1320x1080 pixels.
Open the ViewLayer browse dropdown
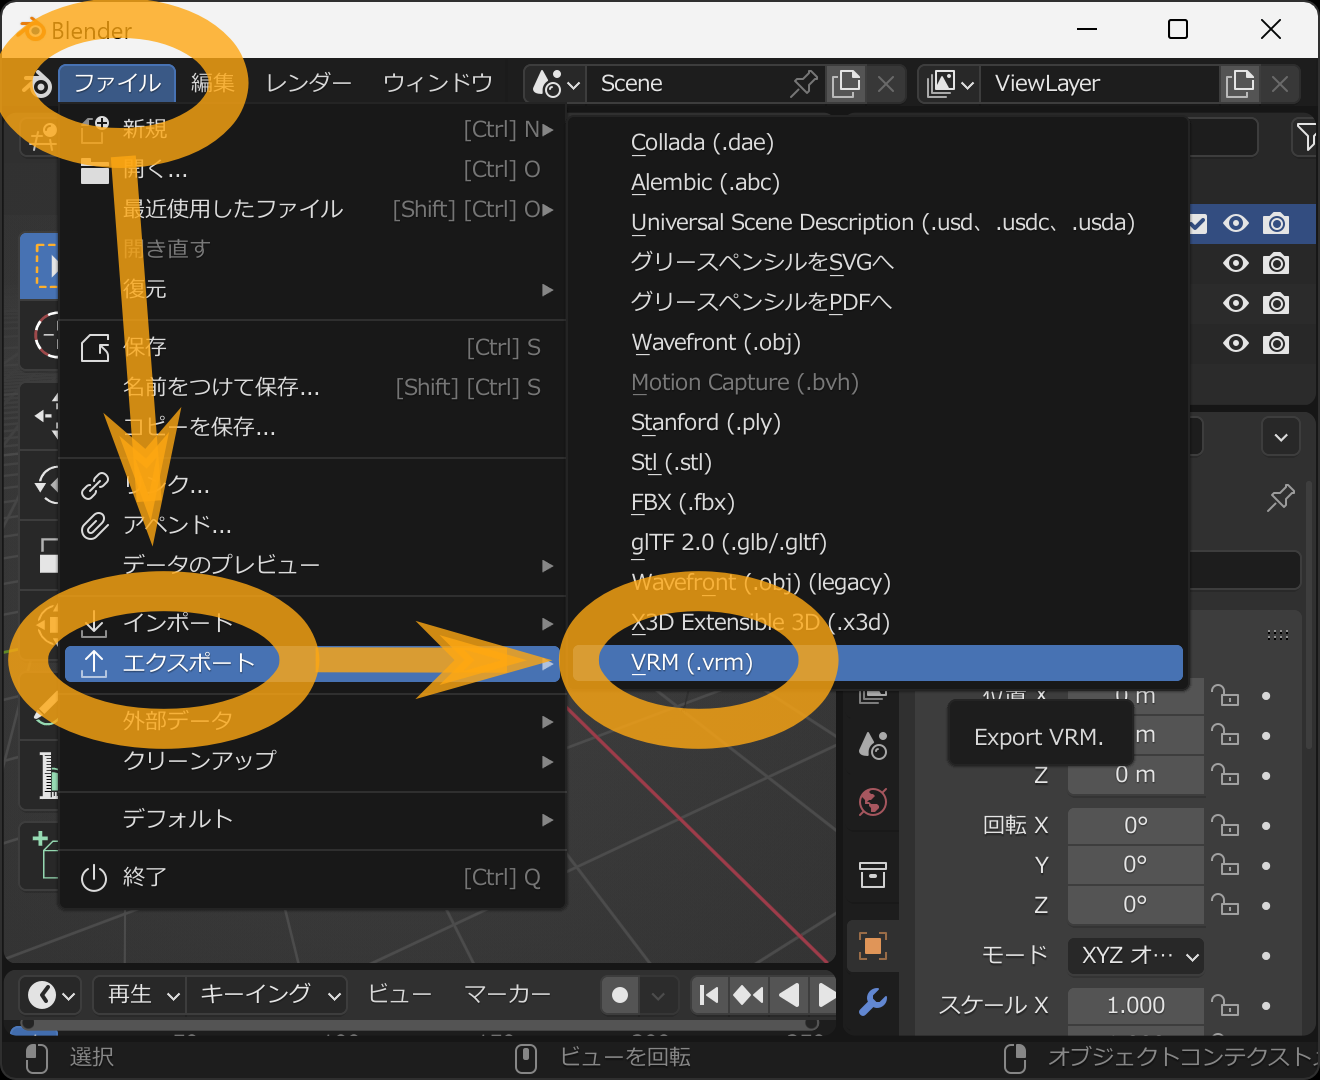coord(950,83)
